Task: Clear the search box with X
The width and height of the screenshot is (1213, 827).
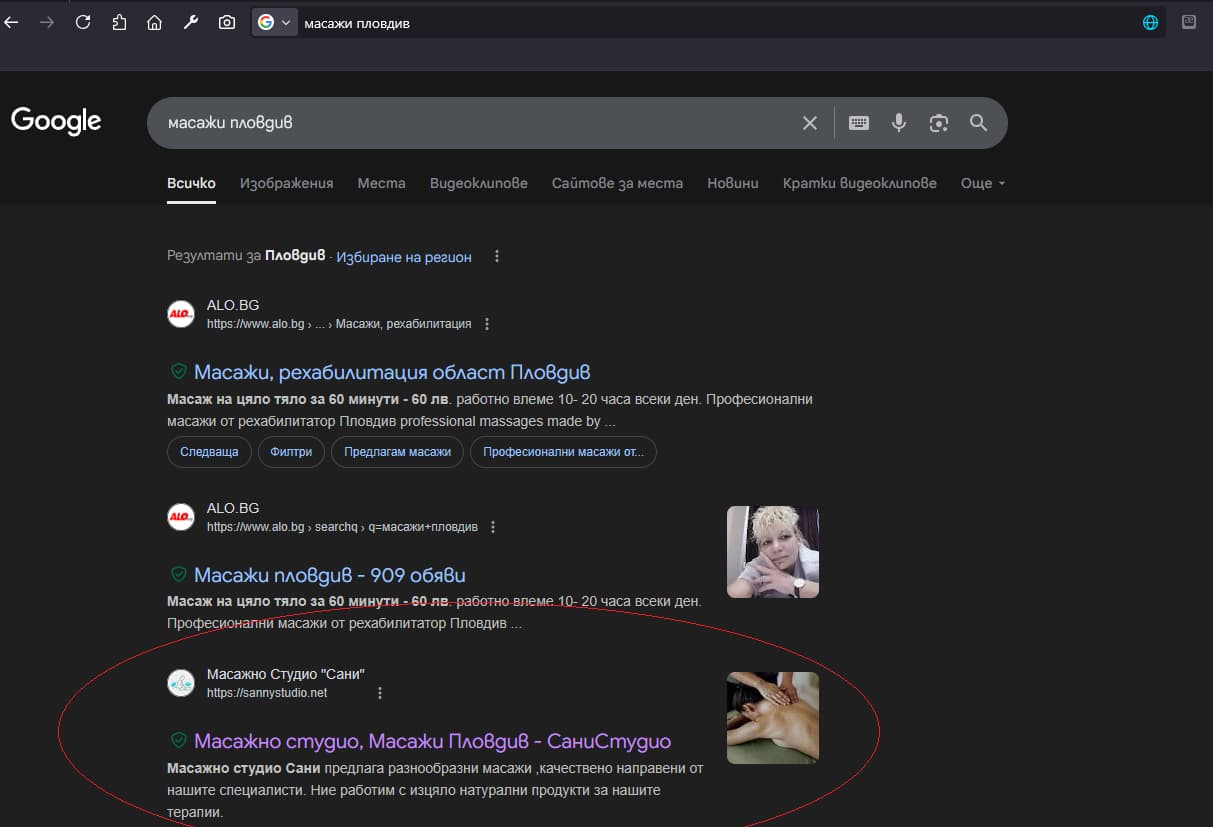Action: tap(809, 123)
